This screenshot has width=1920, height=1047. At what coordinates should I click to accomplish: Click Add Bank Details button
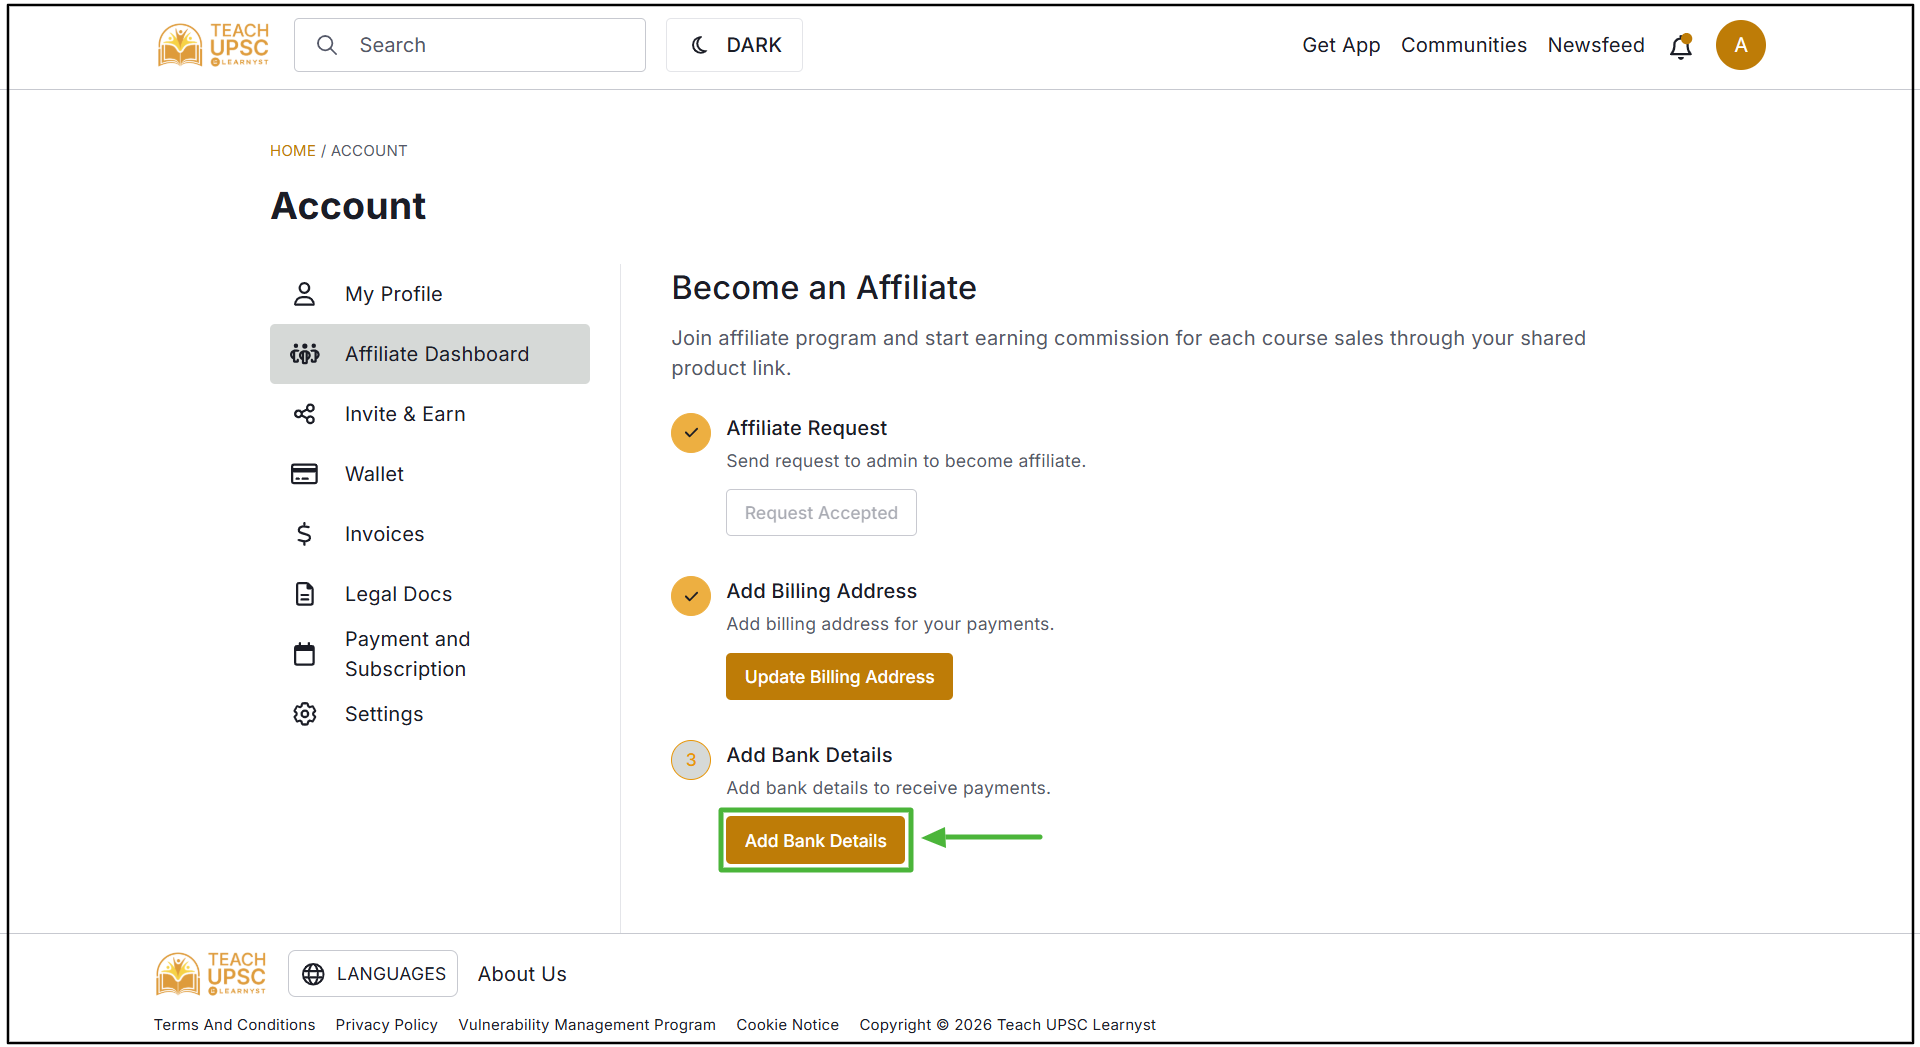click(815, 841)
